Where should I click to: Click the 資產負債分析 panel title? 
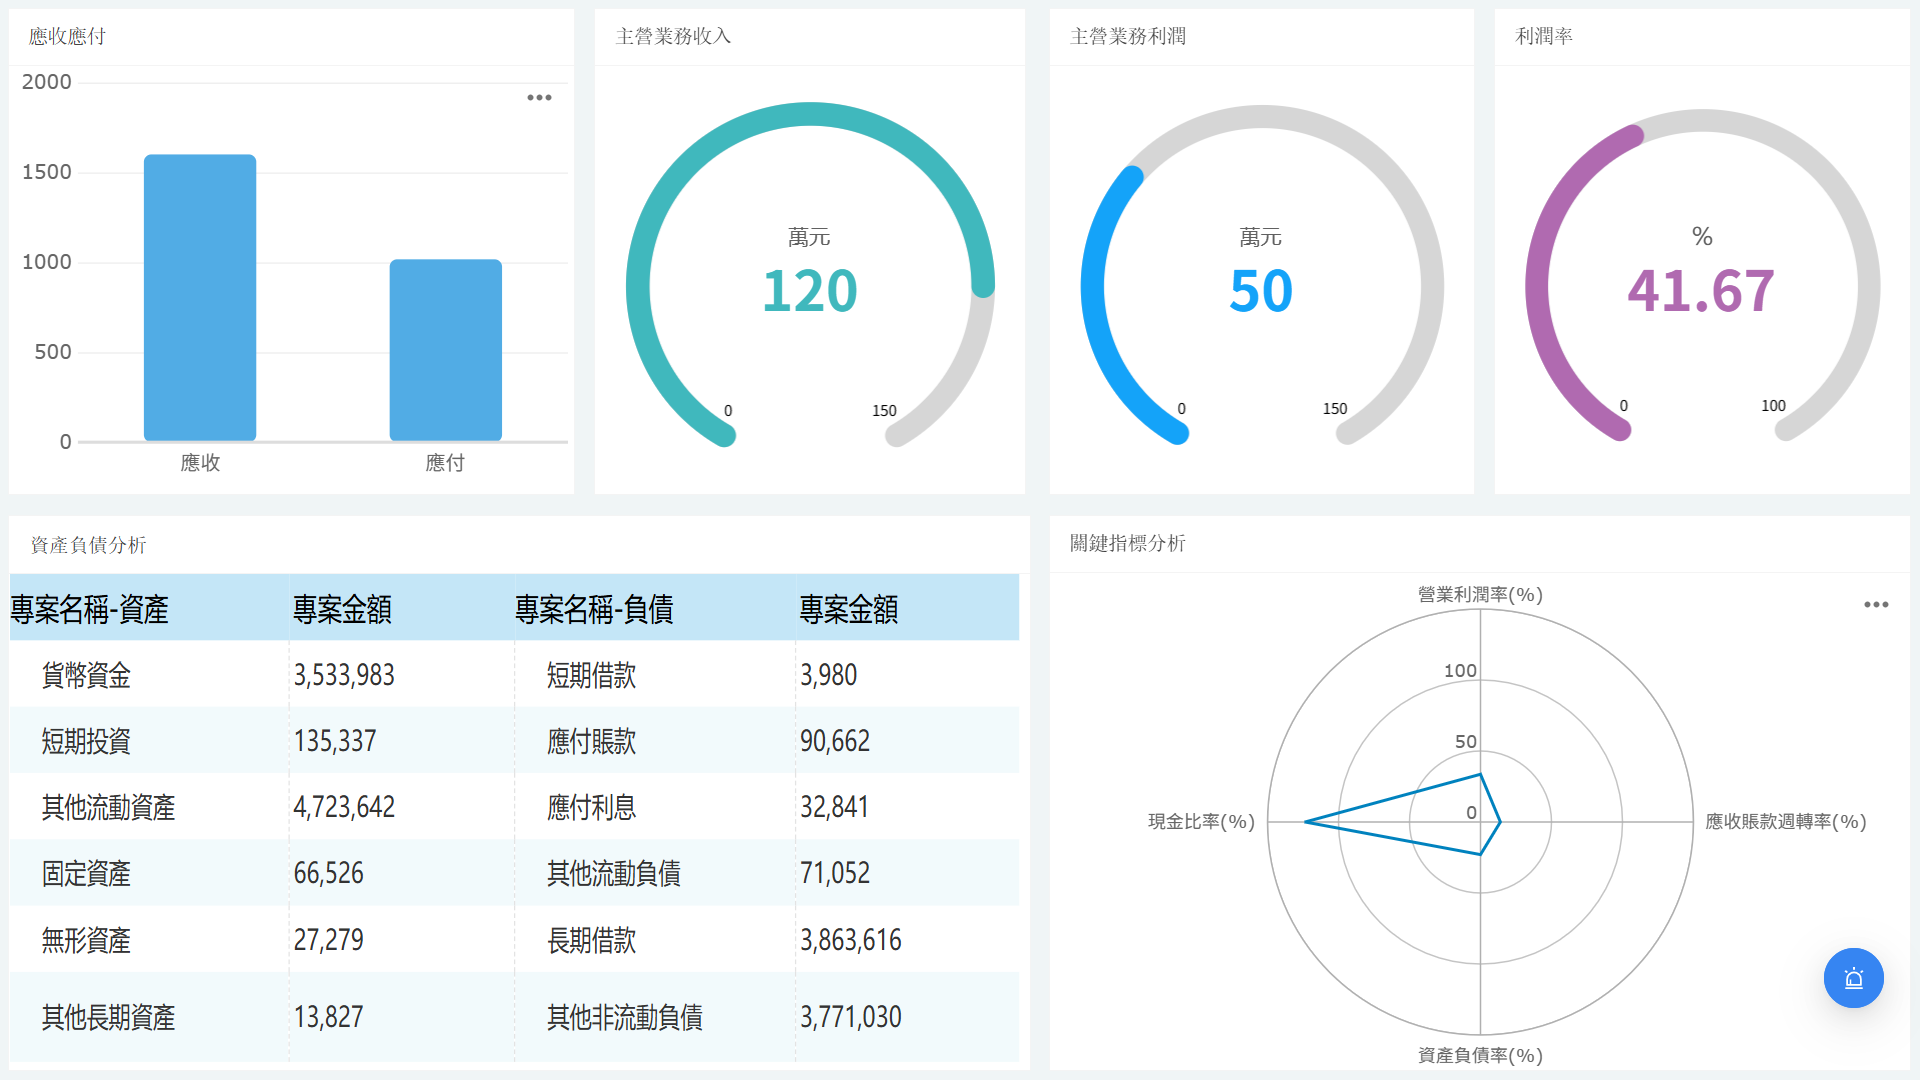click(x=88, y=545)
